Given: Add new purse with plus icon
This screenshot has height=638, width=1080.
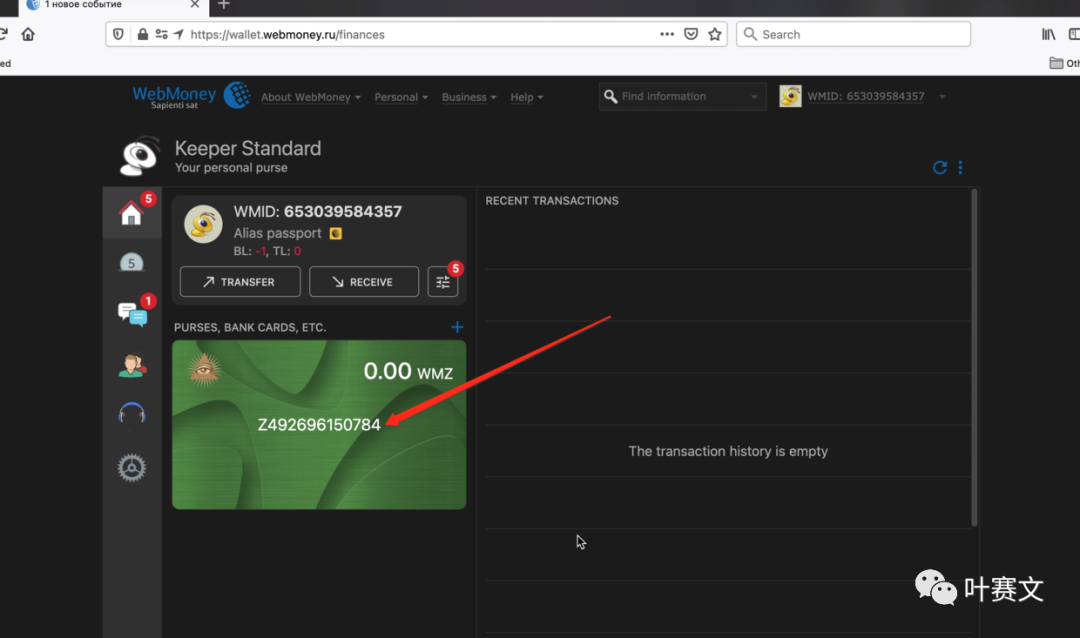Looking at the screenshot, I should (457, 327).
